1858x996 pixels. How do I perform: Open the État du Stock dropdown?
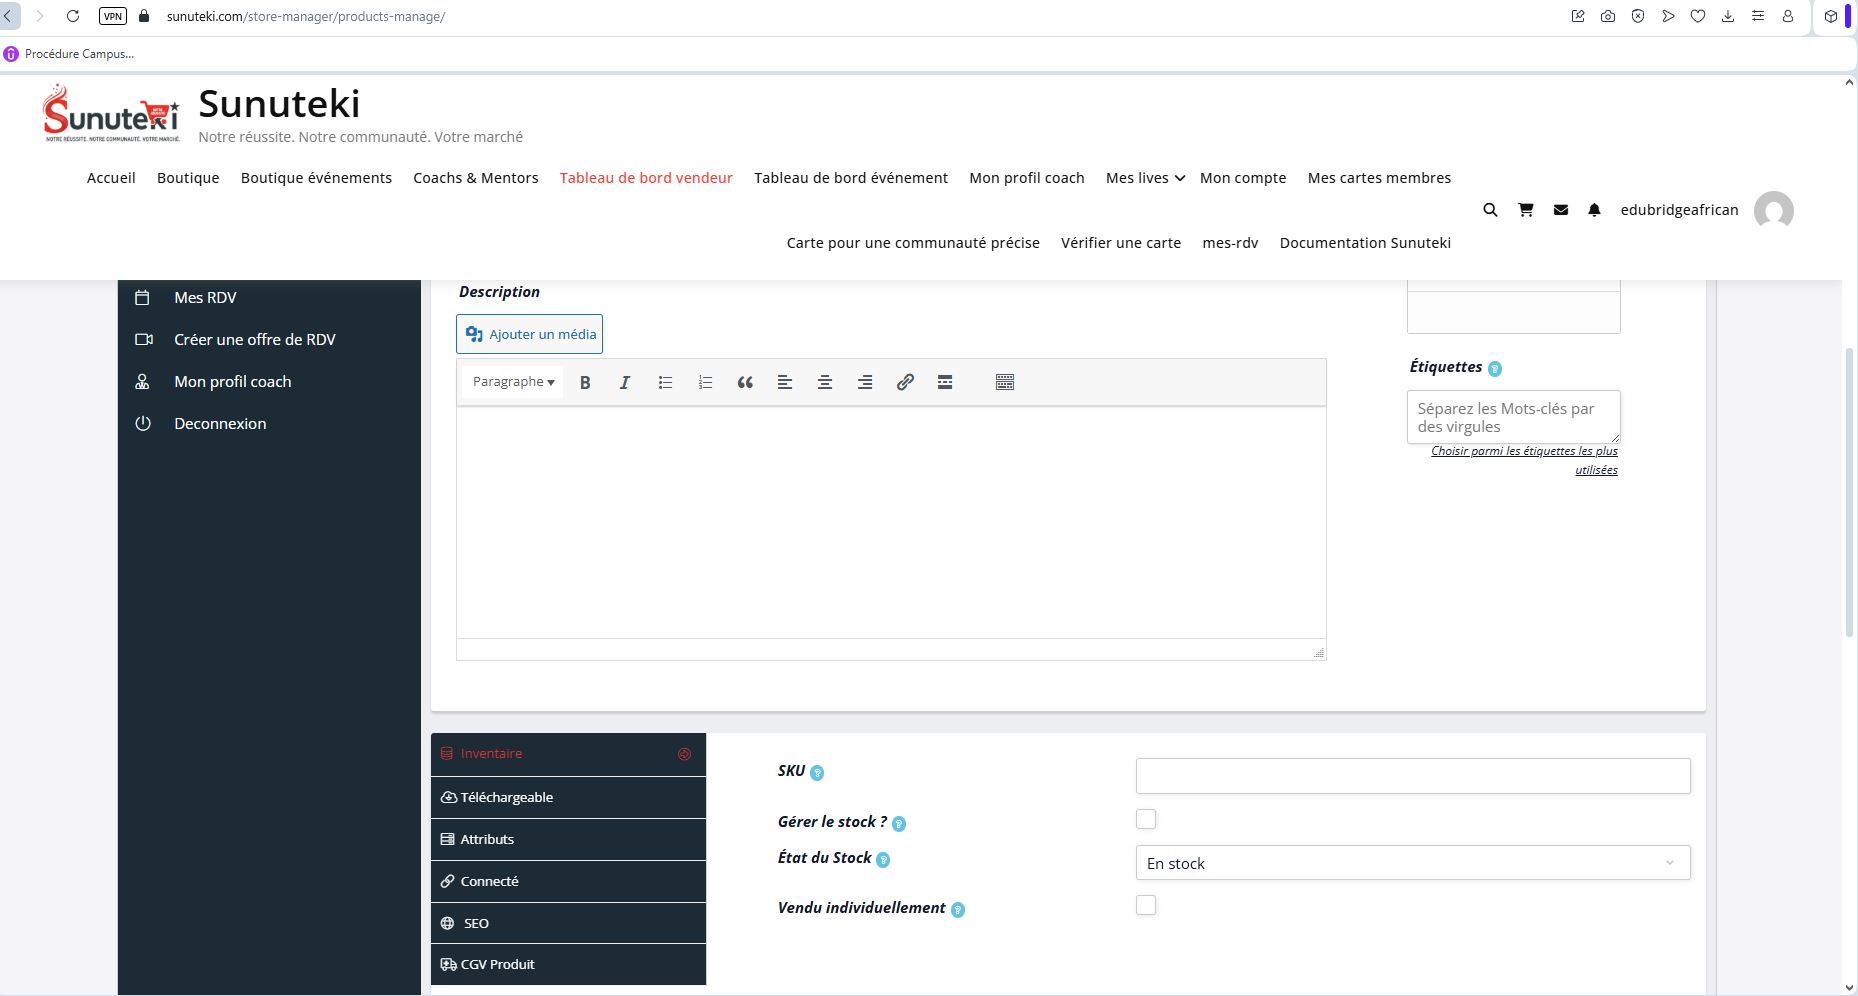(1412, 863)
